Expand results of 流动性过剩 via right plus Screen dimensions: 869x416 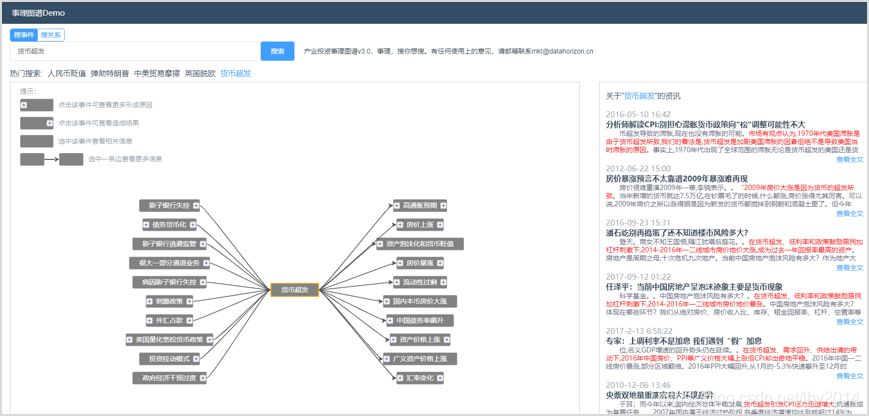click(x=442, y=283)
